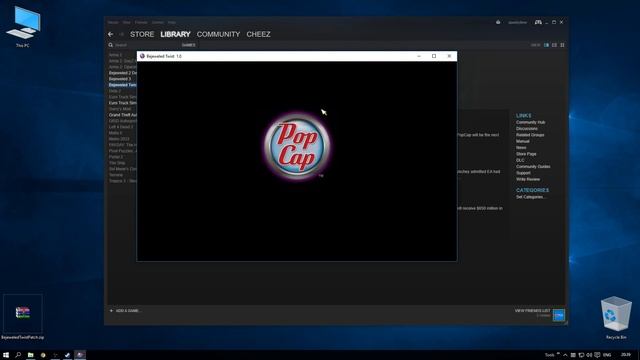Click the PopCap logo in game window
The width and height of the screenshot is (640, 360).
[297, 146]
